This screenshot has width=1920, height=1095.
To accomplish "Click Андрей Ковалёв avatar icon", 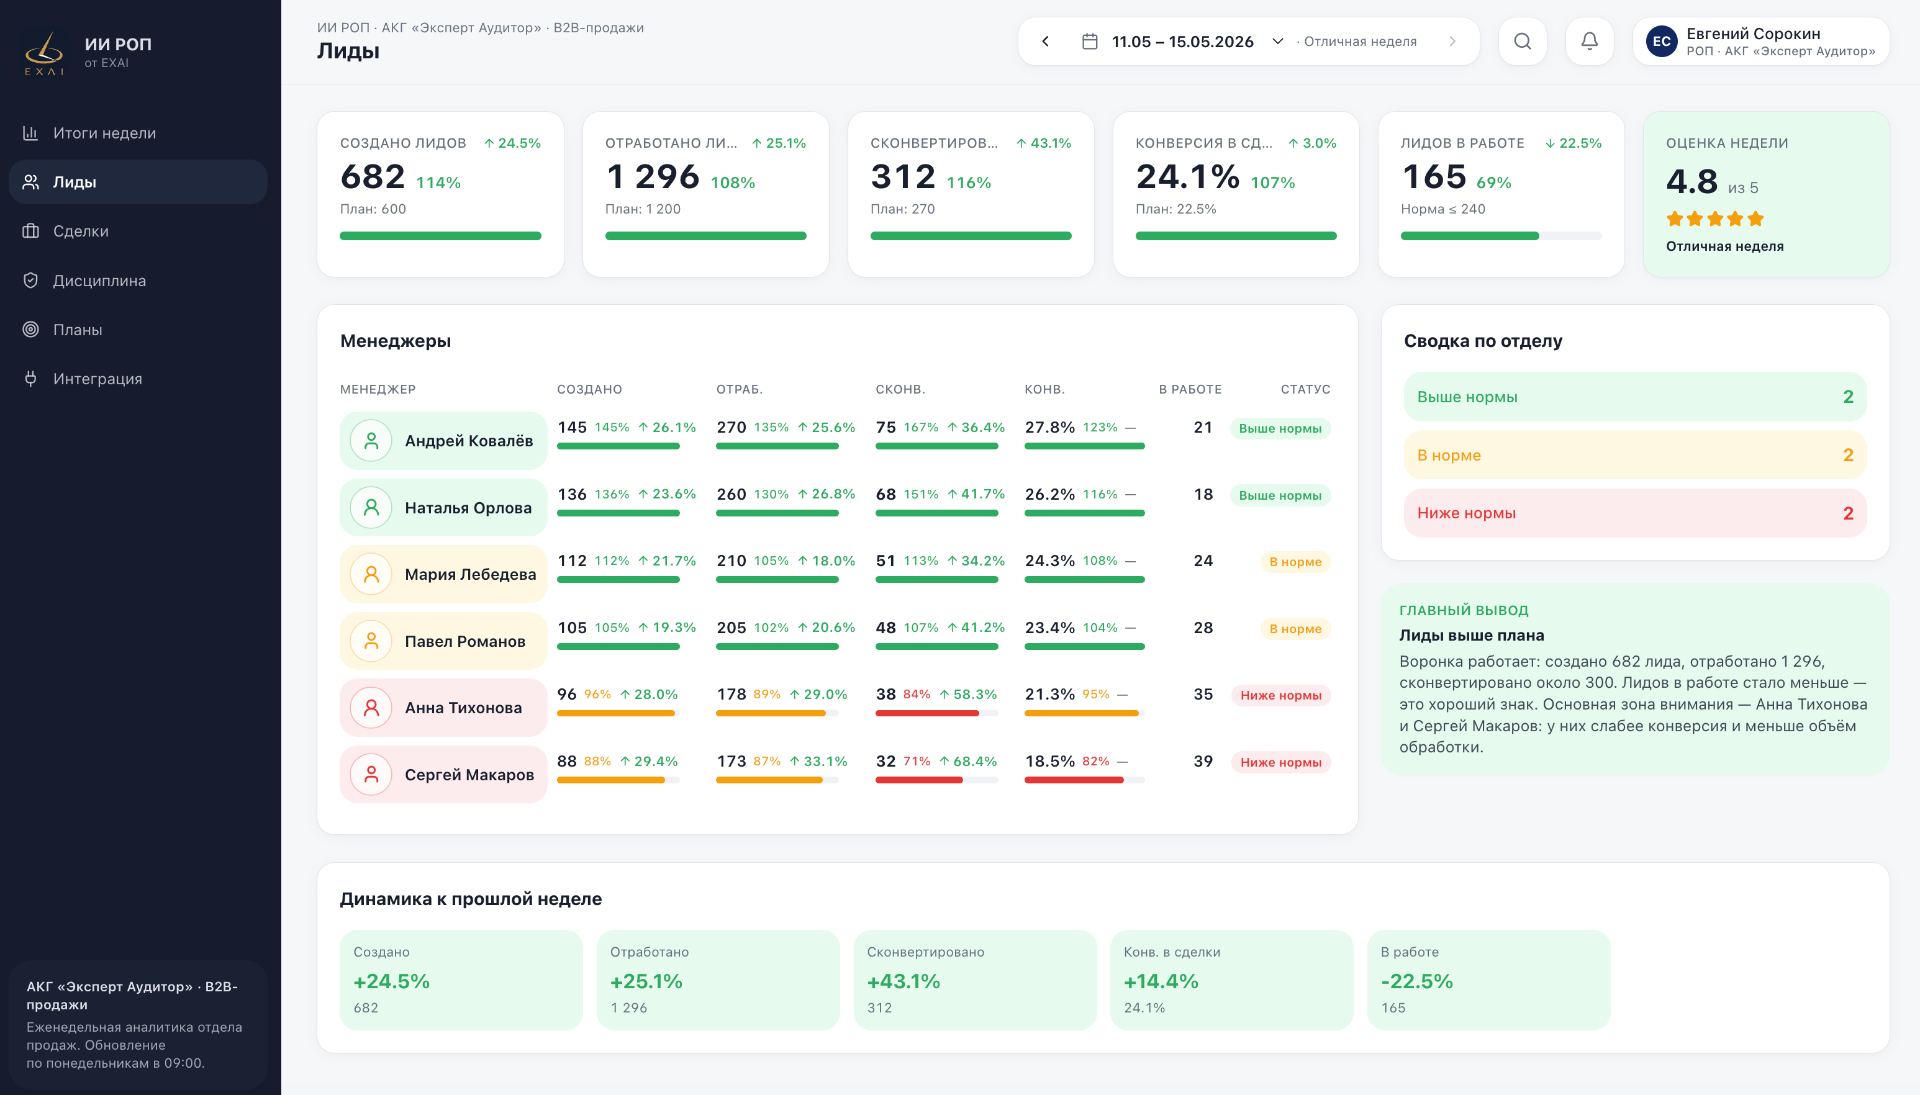I will tap(371, 441).
